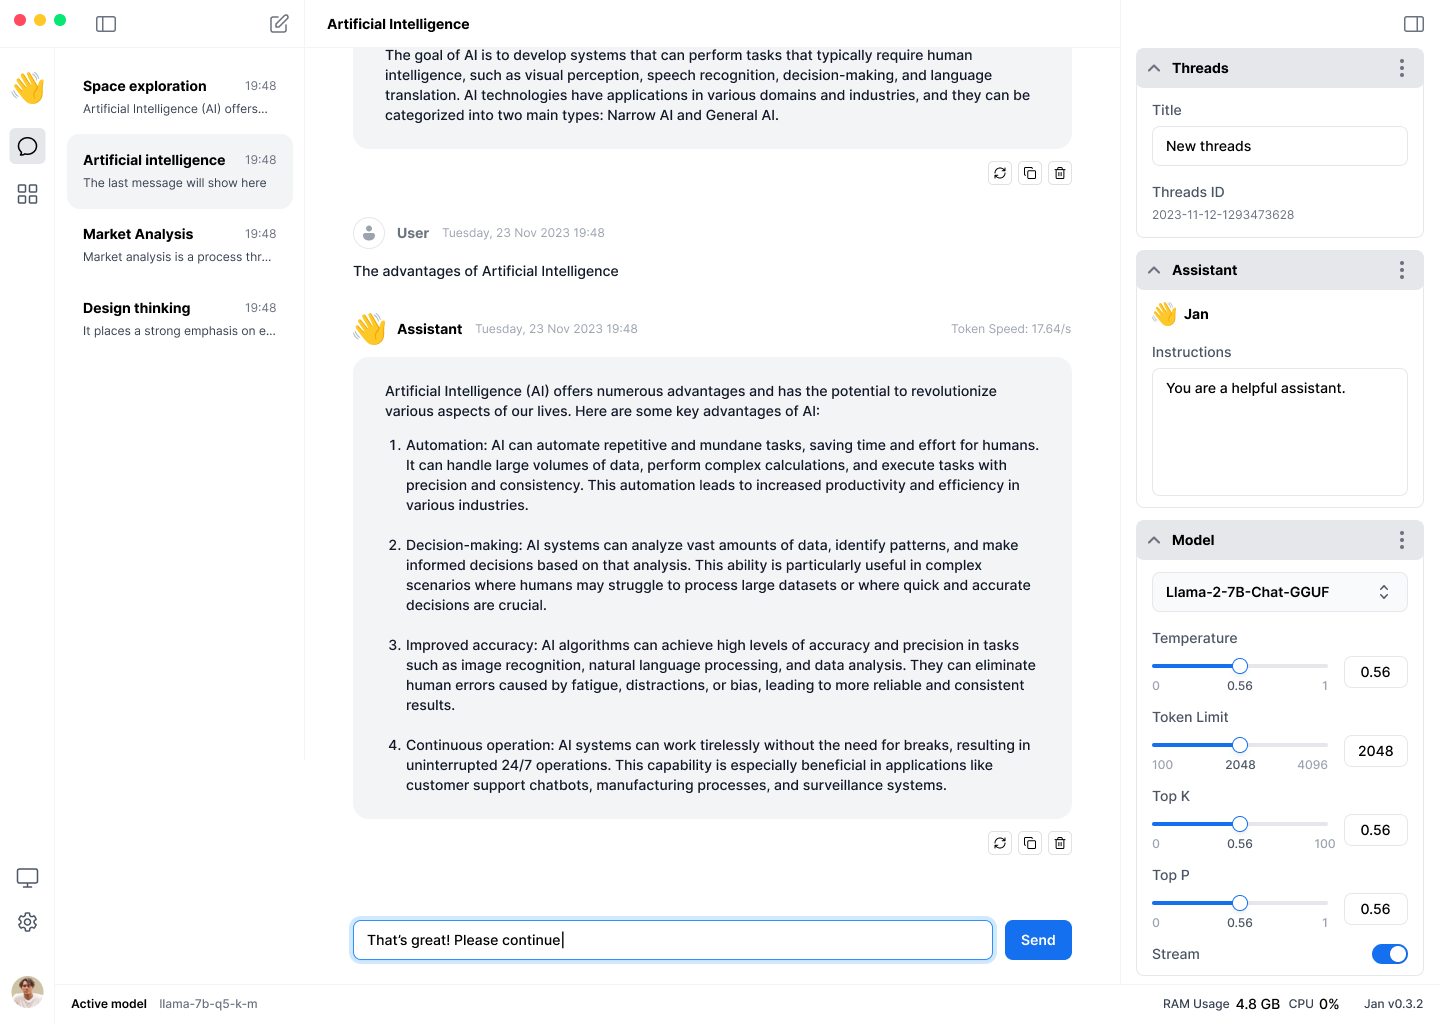
Task: Toggle the right sidebar panel icon
Action: [x=1413, y=24]
